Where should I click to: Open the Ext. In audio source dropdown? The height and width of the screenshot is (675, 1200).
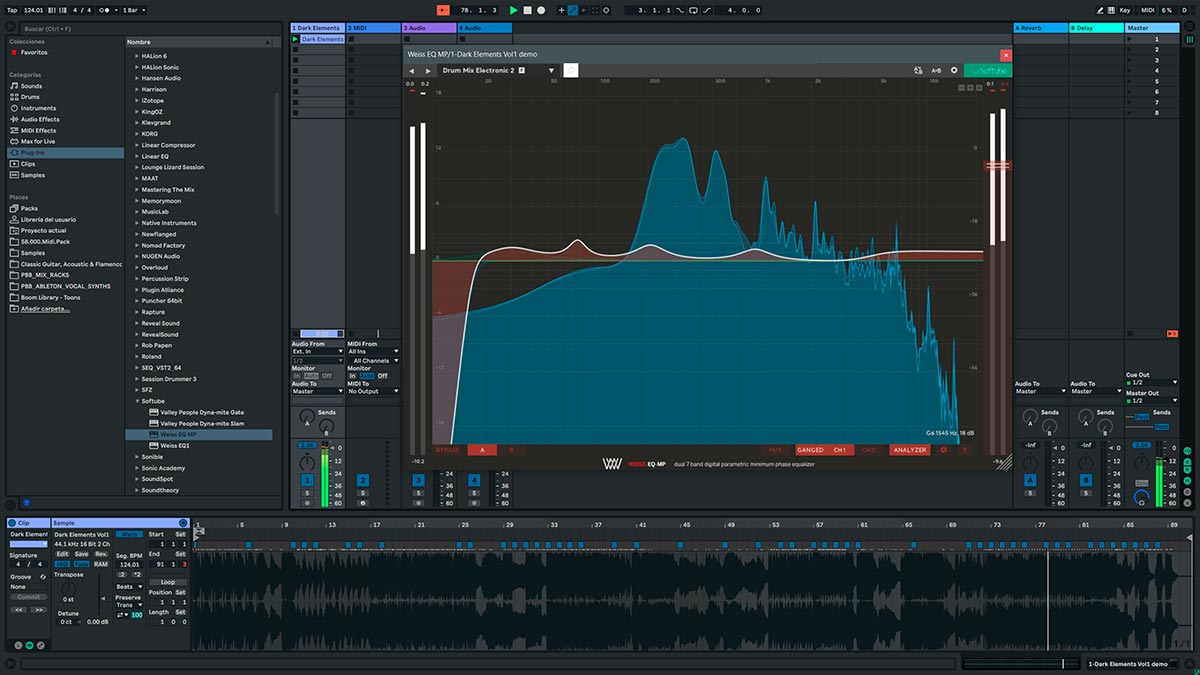[x=316, y=352]
